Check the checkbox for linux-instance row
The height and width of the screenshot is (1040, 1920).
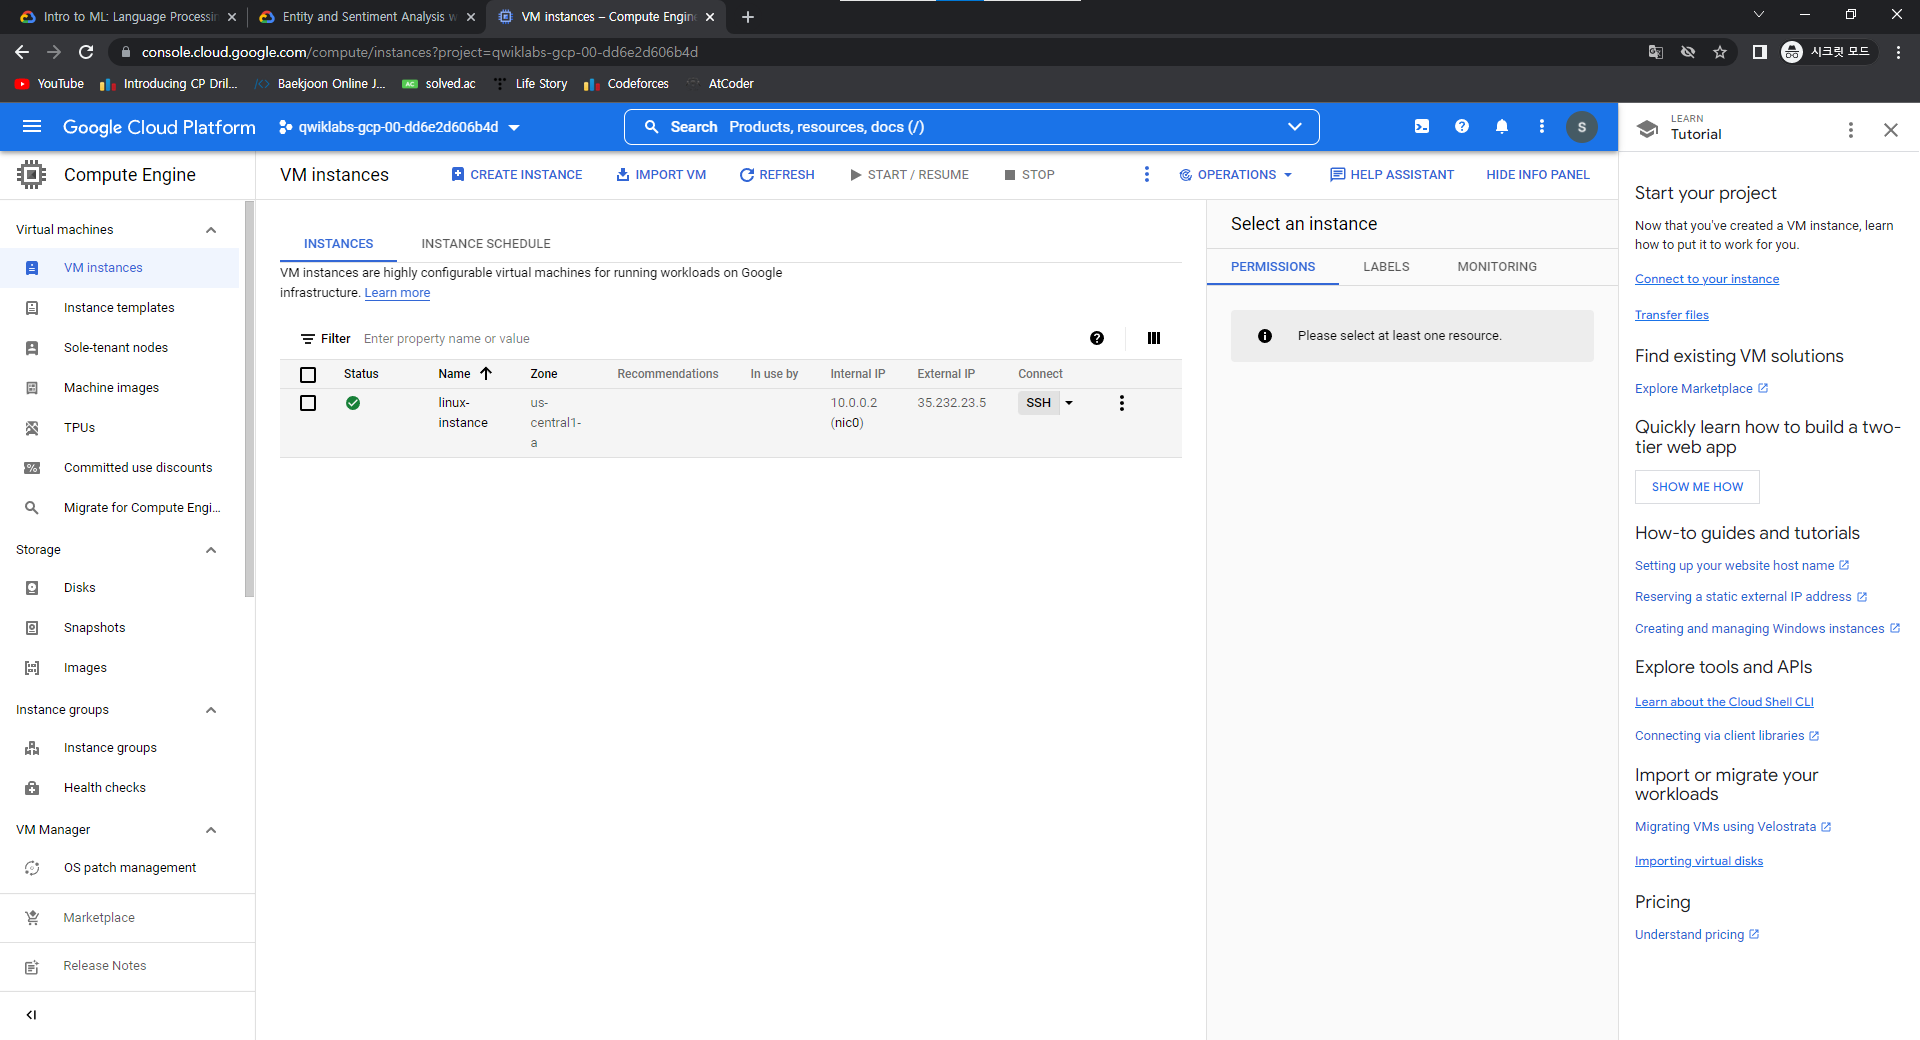pos(308,403)
